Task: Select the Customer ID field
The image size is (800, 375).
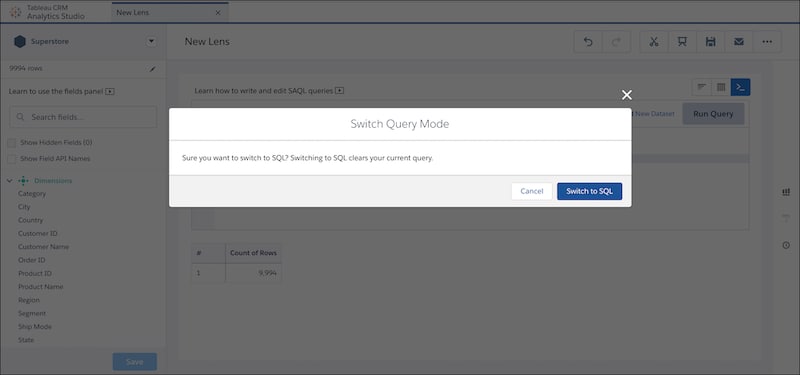Action: [x=38, y=234]
